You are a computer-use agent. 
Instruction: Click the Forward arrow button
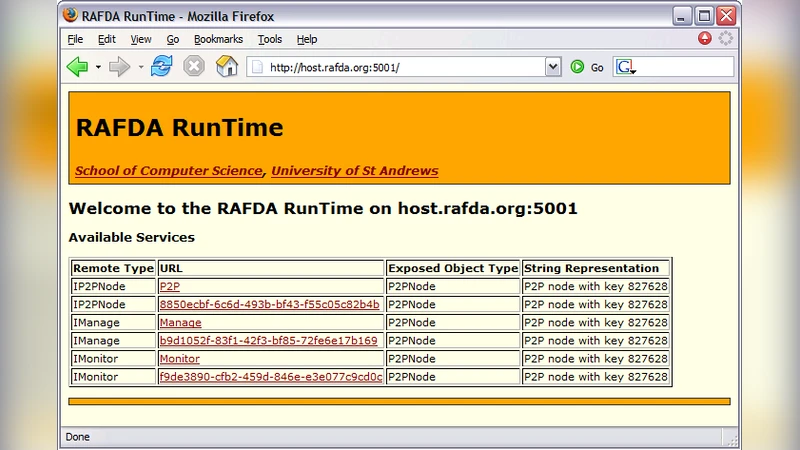point(119,67)
